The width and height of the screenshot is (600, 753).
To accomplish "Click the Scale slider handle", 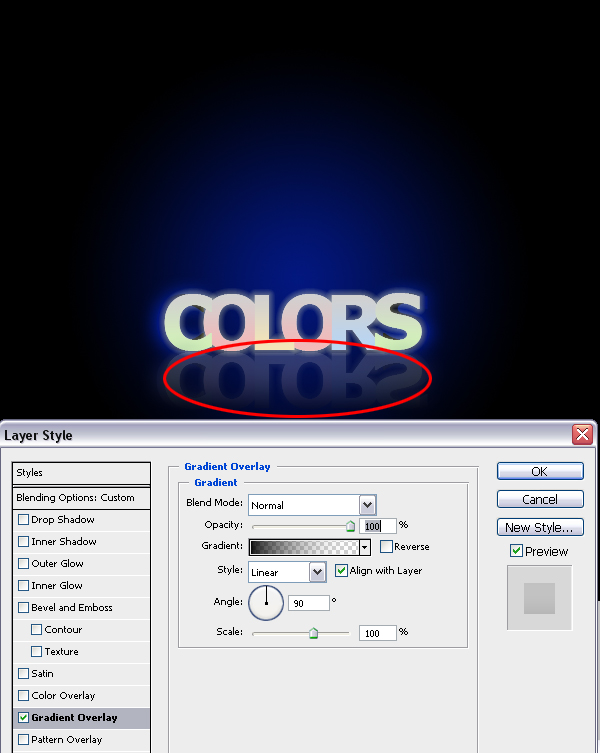I will pyautogui.click(x=314, y=633).
